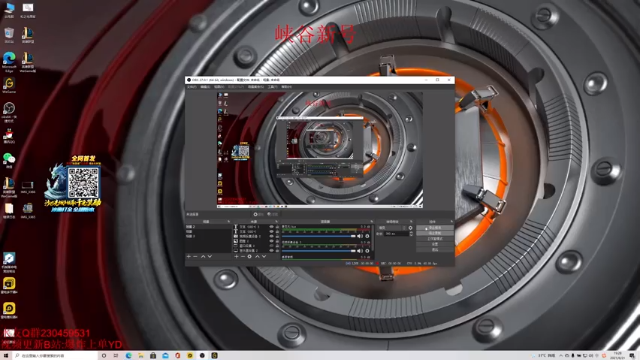Open the Scene Collection menu in OBS

click(256, 87)
